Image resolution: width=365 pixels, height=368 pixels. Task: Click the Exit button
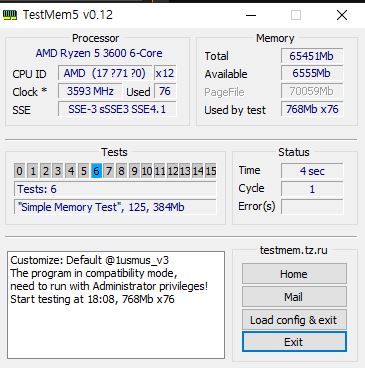(294, 342)
